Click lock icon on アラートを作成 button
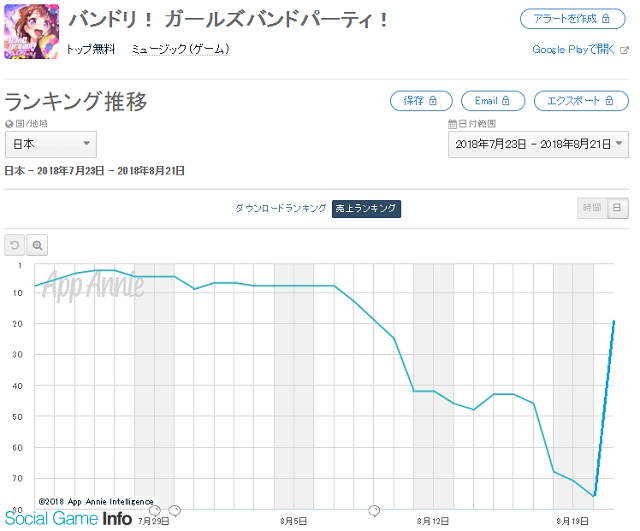Viewport: 640px width, 531px height. (x=606, y=19)
